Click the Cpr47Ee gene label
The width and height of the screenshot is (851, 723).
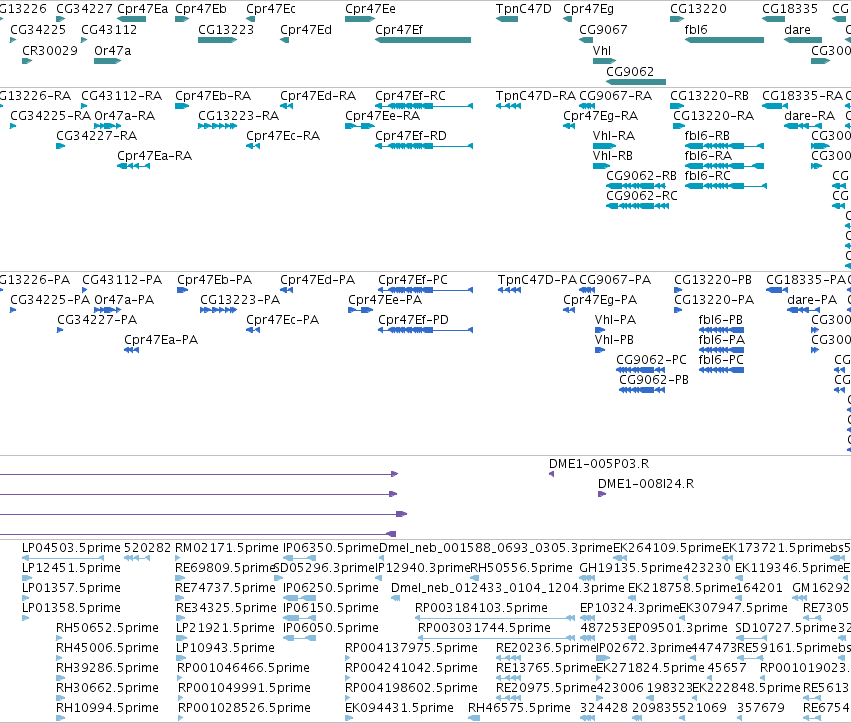(370, 9)
